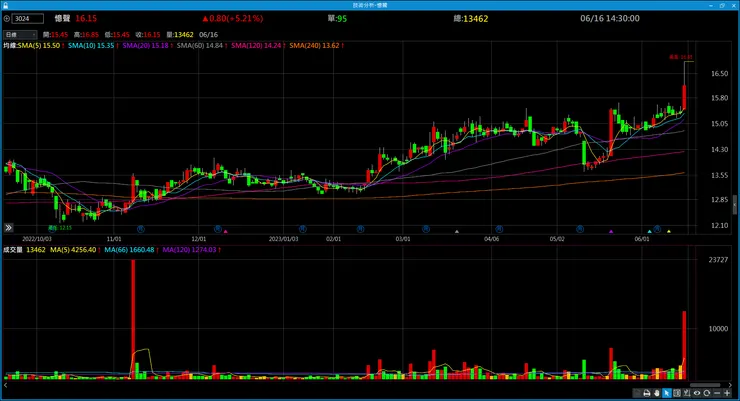Click the 23727 volume axis label
This screenshot has width=740, height=401.
click(x=718, y=259)
